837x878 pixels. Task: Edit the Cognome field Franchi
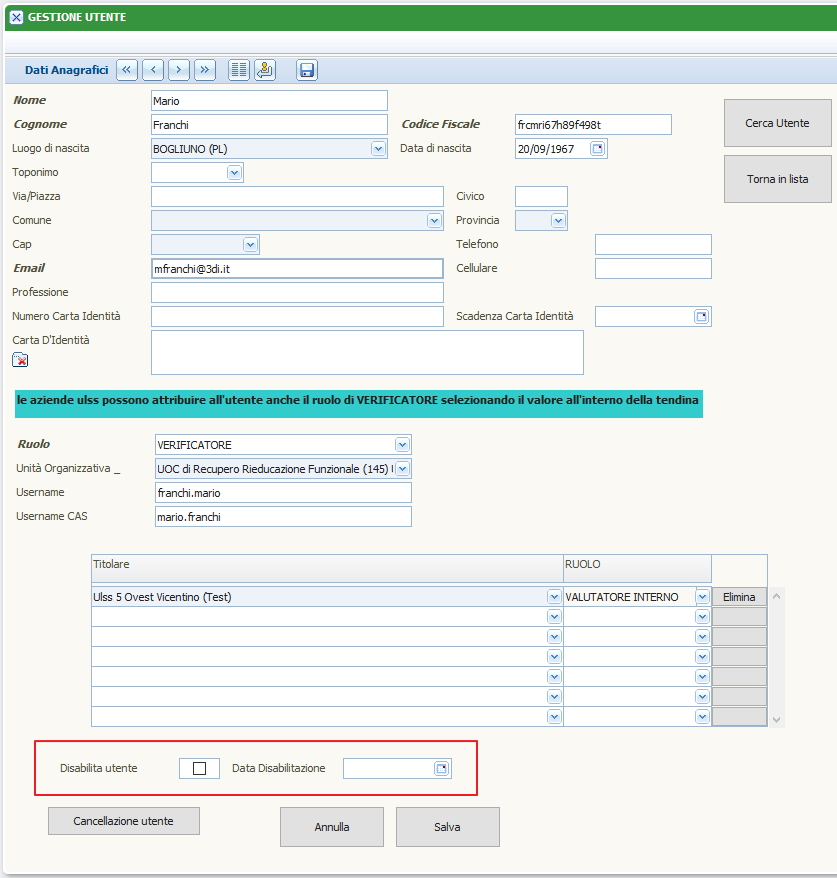click(269, 125)
